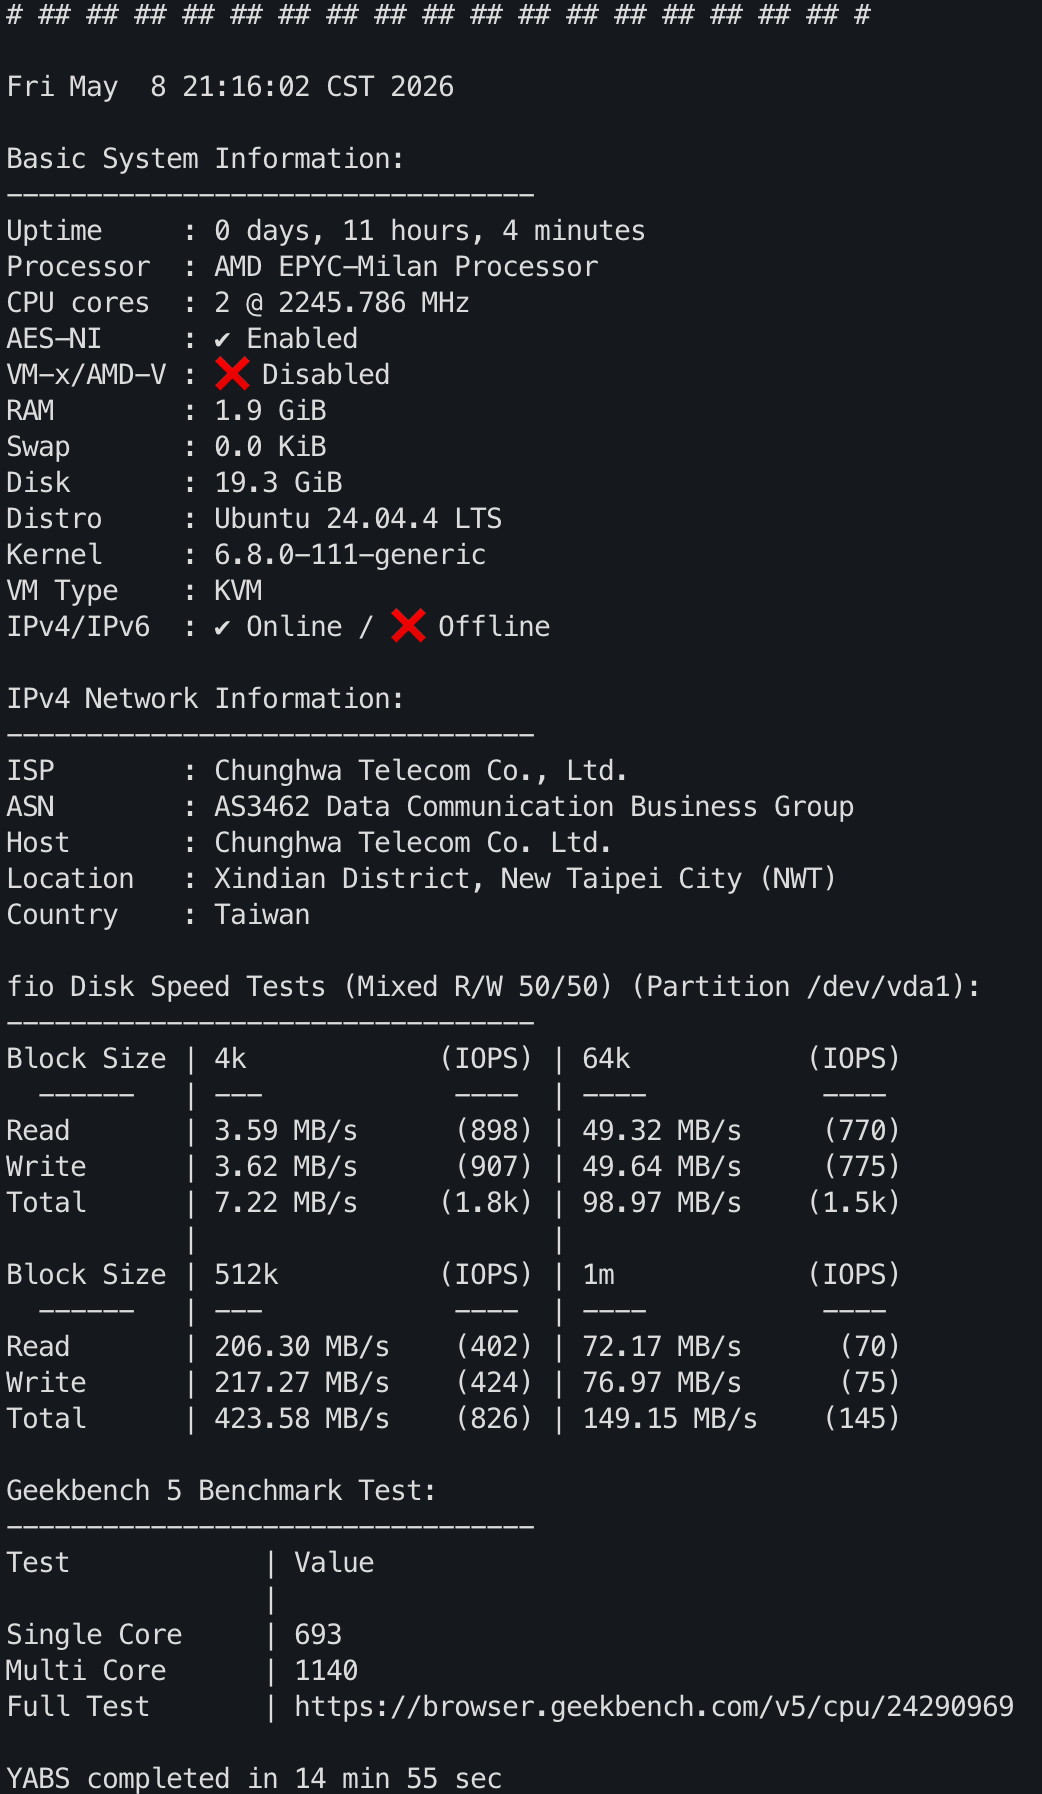Image resolution: width=1042 pixels, height=1794 pixels.
Task: Click the timestamp Fri May 8 line
Action: tap(230, 87)
